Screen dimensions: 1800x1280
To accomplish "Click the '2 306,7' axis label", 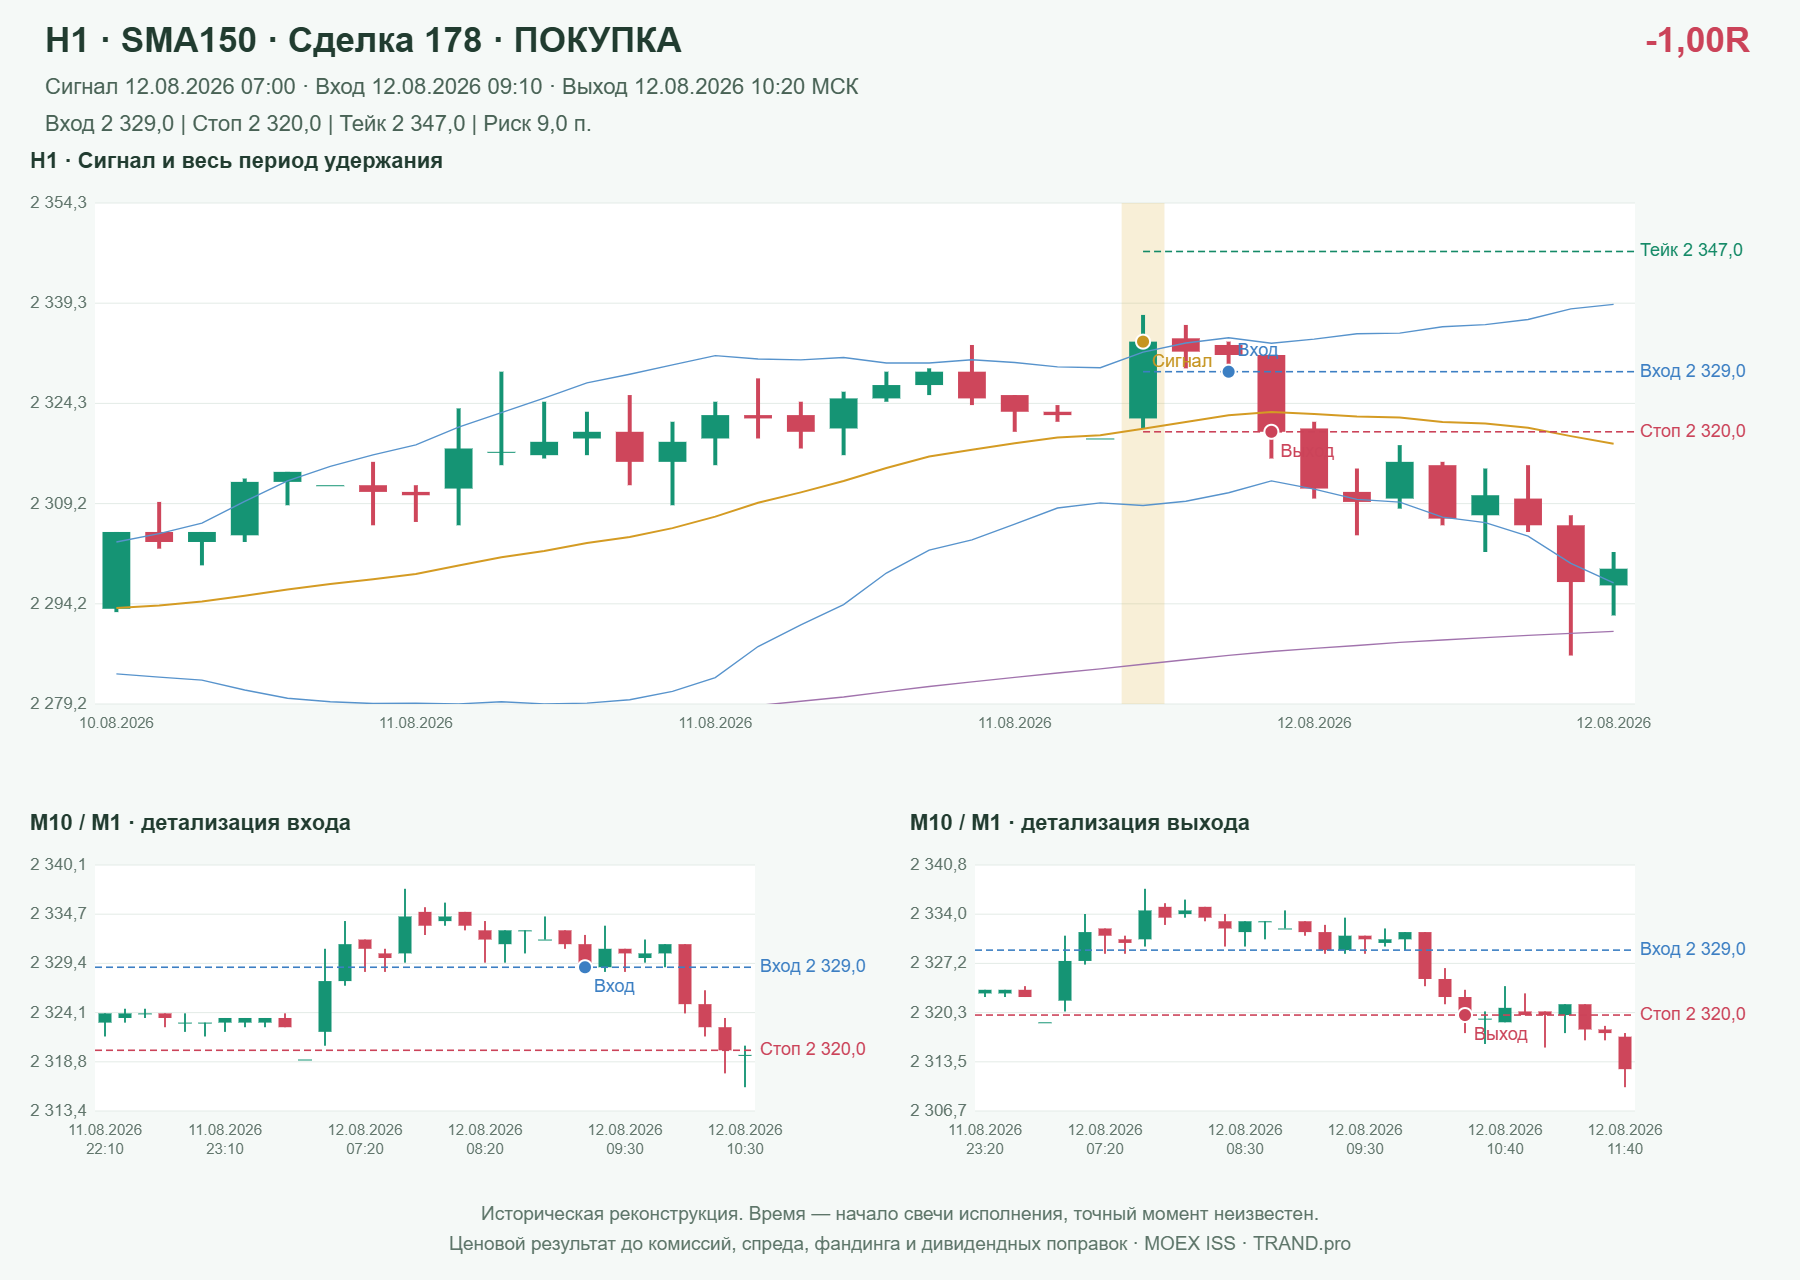I will [938, 1111].
